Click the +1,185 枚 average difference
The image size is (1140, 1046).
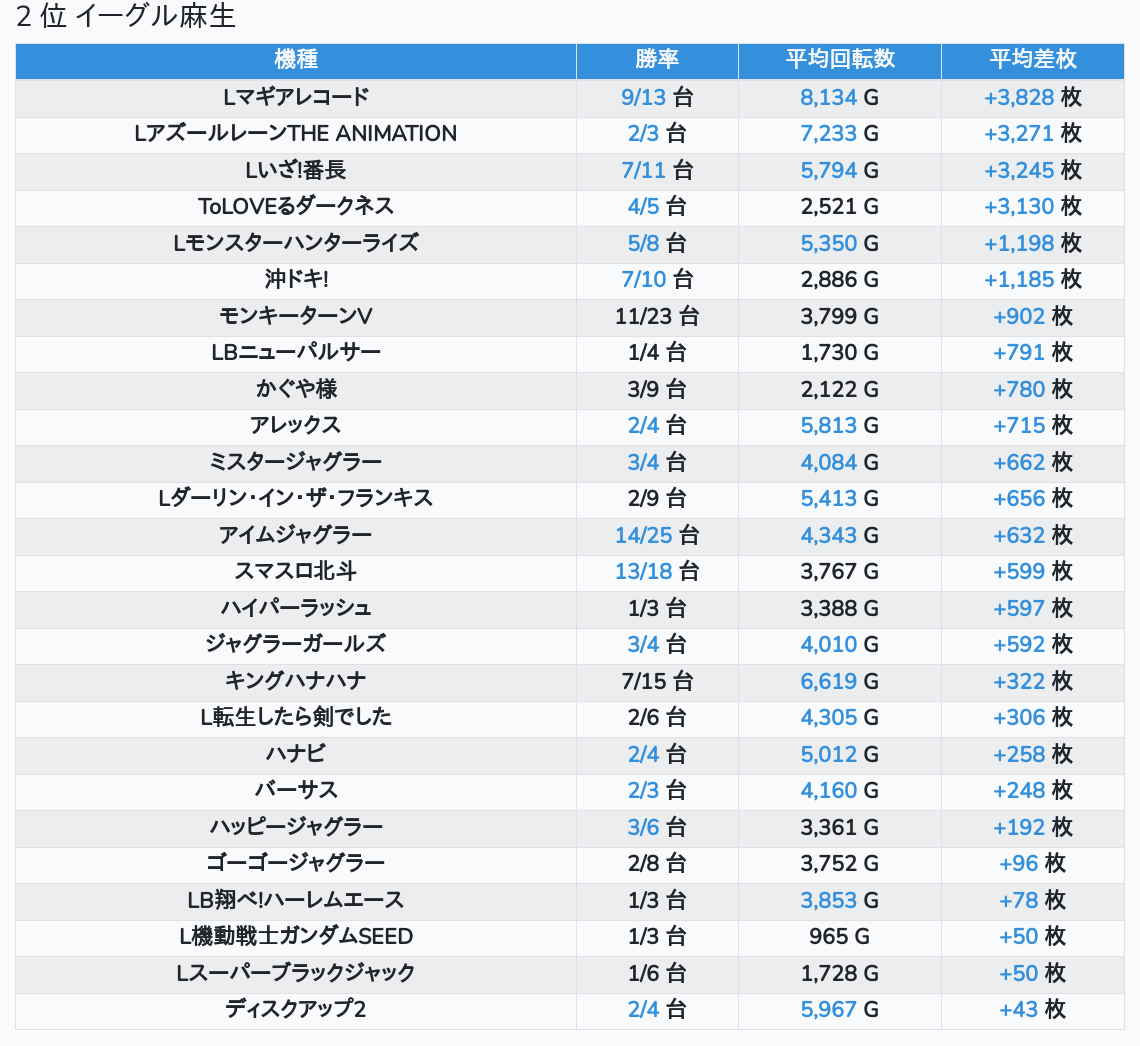[x=1032, y=279]
